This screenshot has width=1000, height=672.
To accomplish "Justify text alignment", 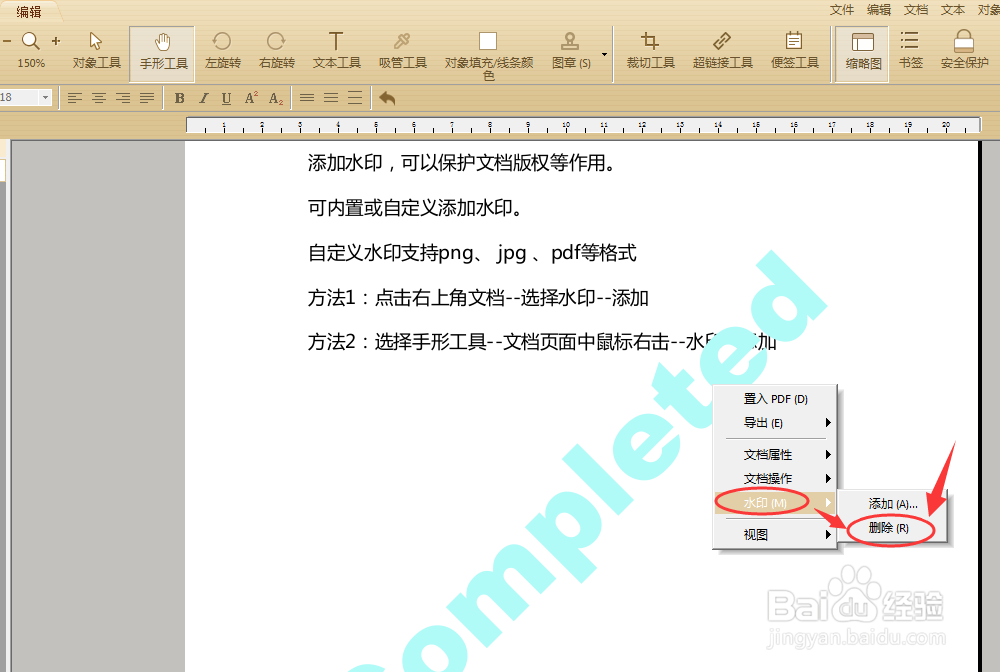I will pyautogui.click(x=147, y=98).
